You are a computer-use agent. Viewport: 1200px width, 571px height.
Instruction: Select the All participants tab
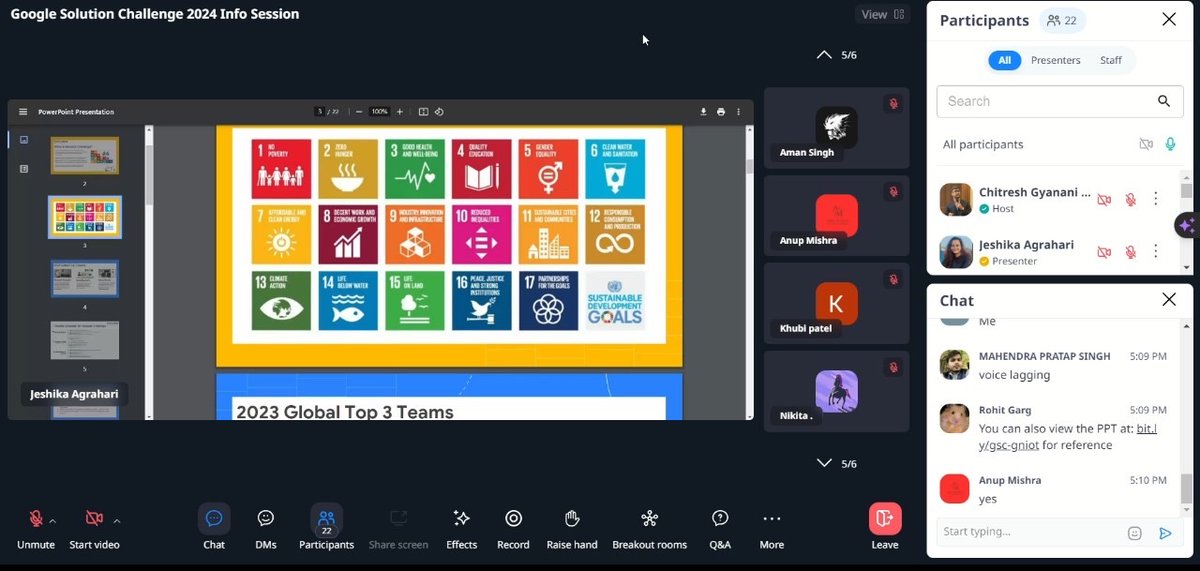pos(1004,60)
